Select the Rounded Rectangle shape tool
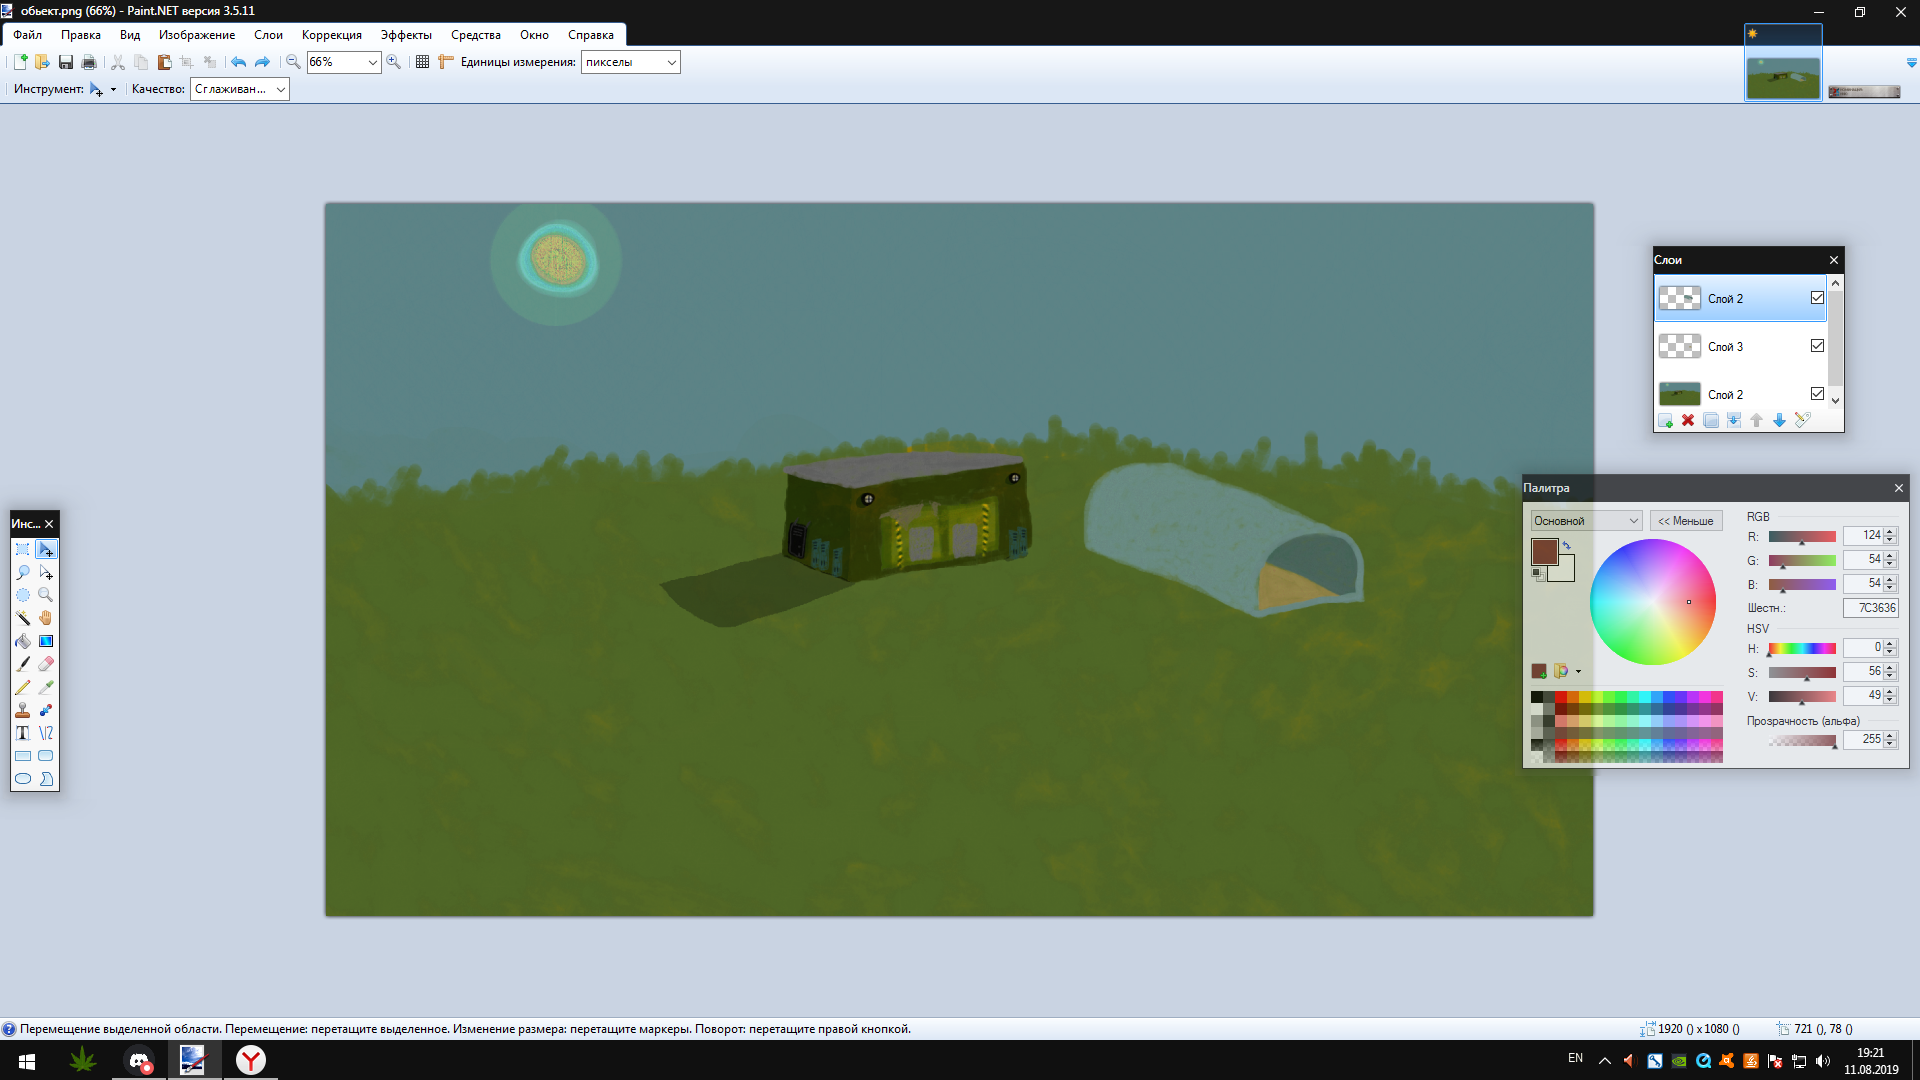This screenshot has height=1080, width=1920. click(46, 756)
